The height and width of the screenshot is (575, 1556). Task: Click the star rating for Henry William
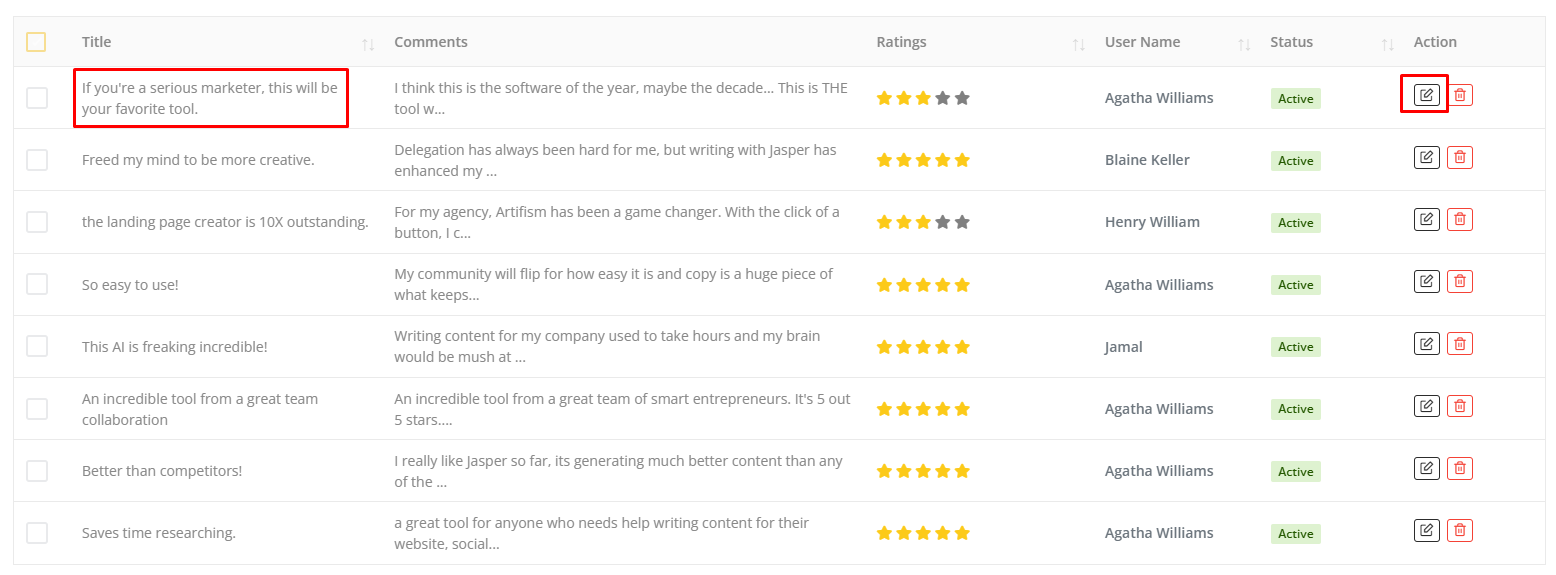click(x=923, y=222)
